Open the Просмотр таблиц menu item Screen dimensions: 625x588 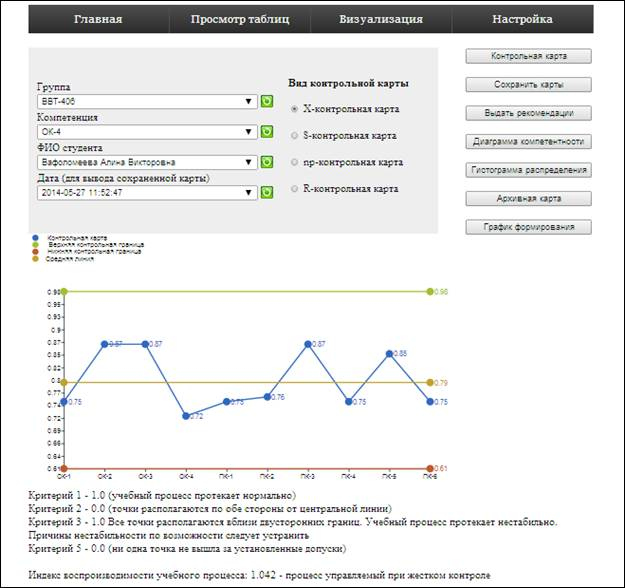tap(240, 19)
